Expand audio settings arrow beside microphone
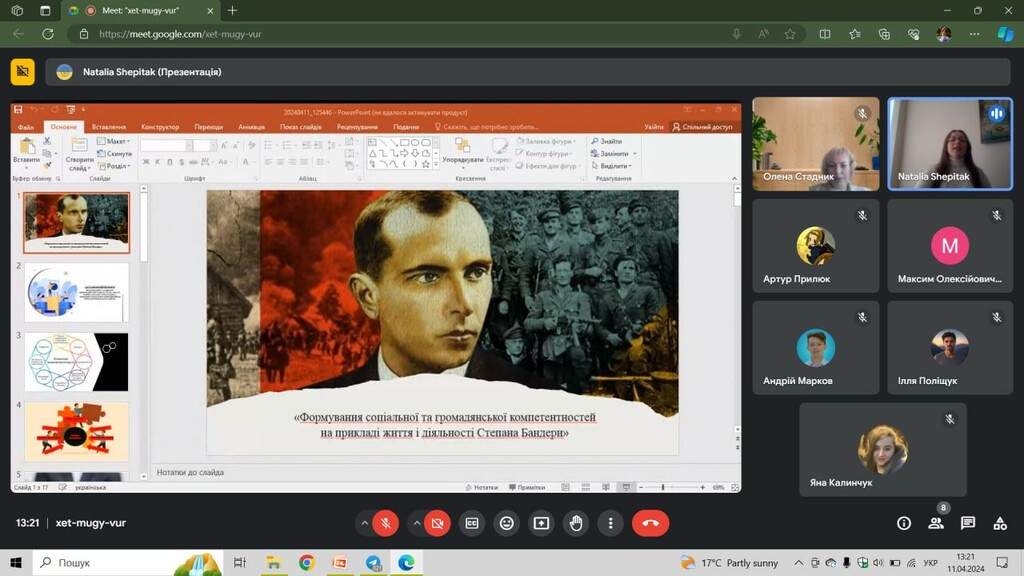Viewport: 1024px width, 576px height. [364, 523]
